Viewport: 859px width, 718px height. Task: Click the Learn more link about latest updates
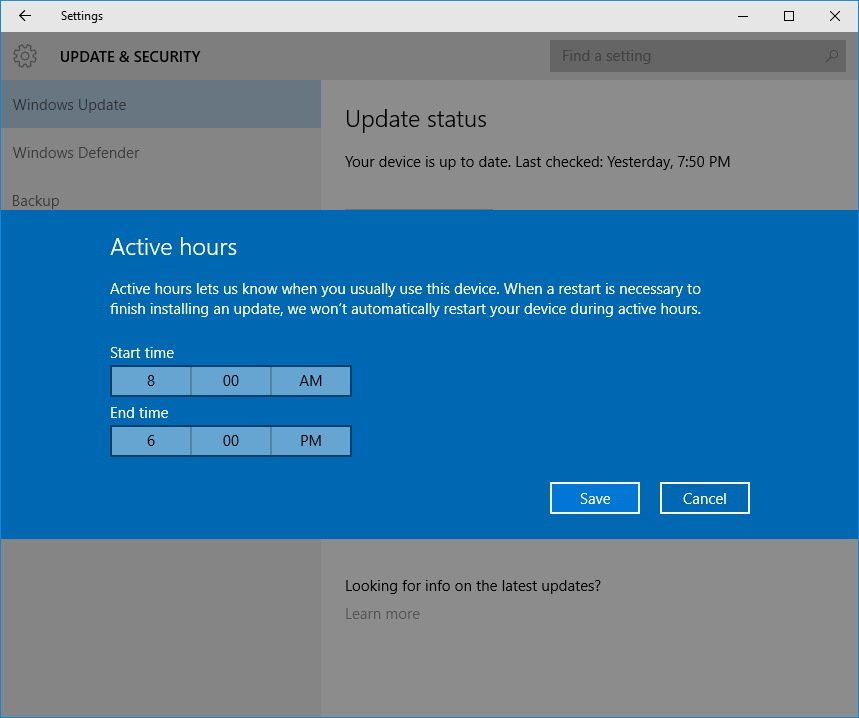(382, 614)
